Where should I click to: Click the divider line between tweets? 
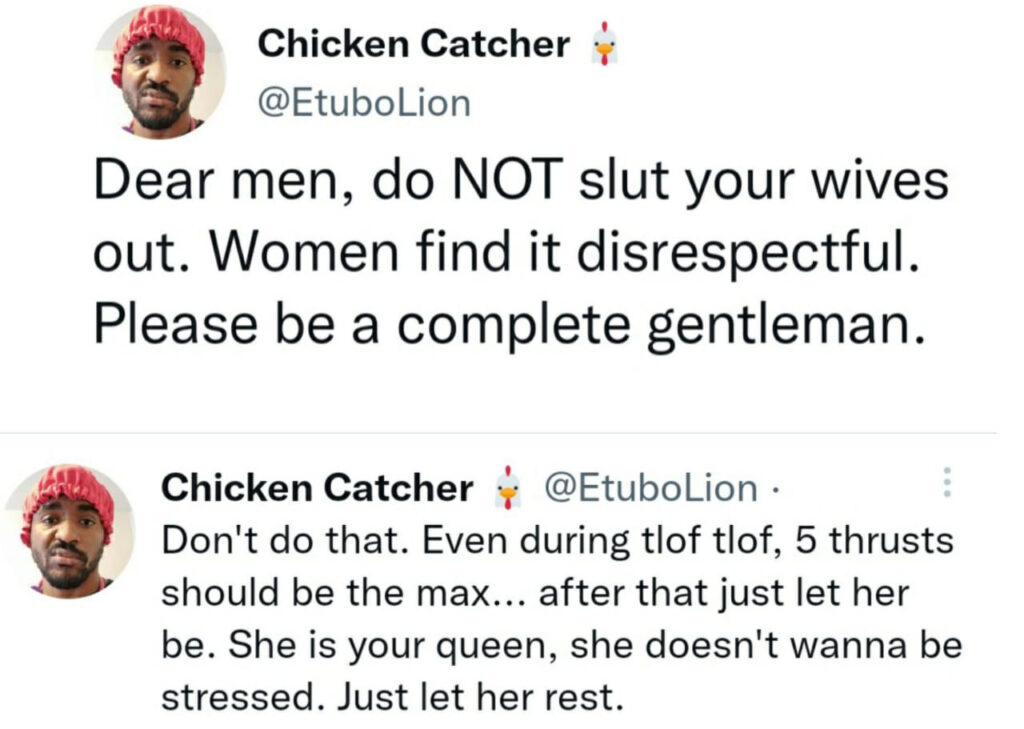point(498,432)
